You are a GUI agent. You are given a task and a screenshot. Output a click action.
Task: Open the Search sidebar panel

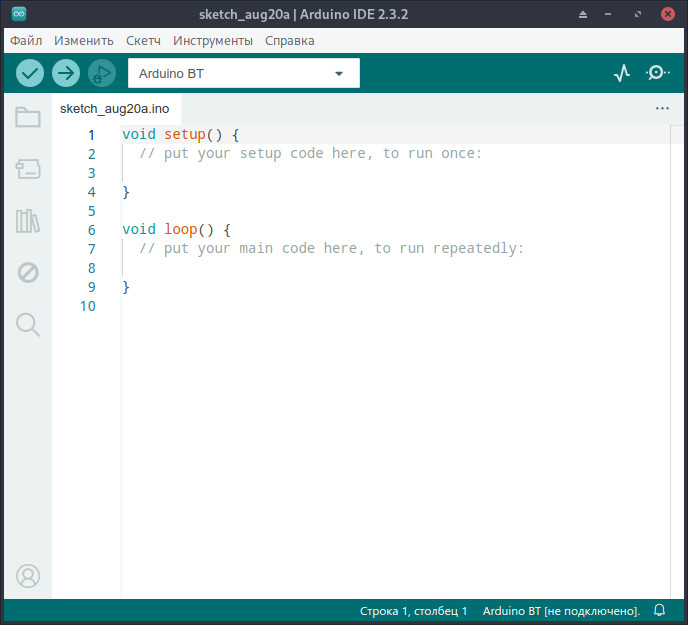pos(28,325)
